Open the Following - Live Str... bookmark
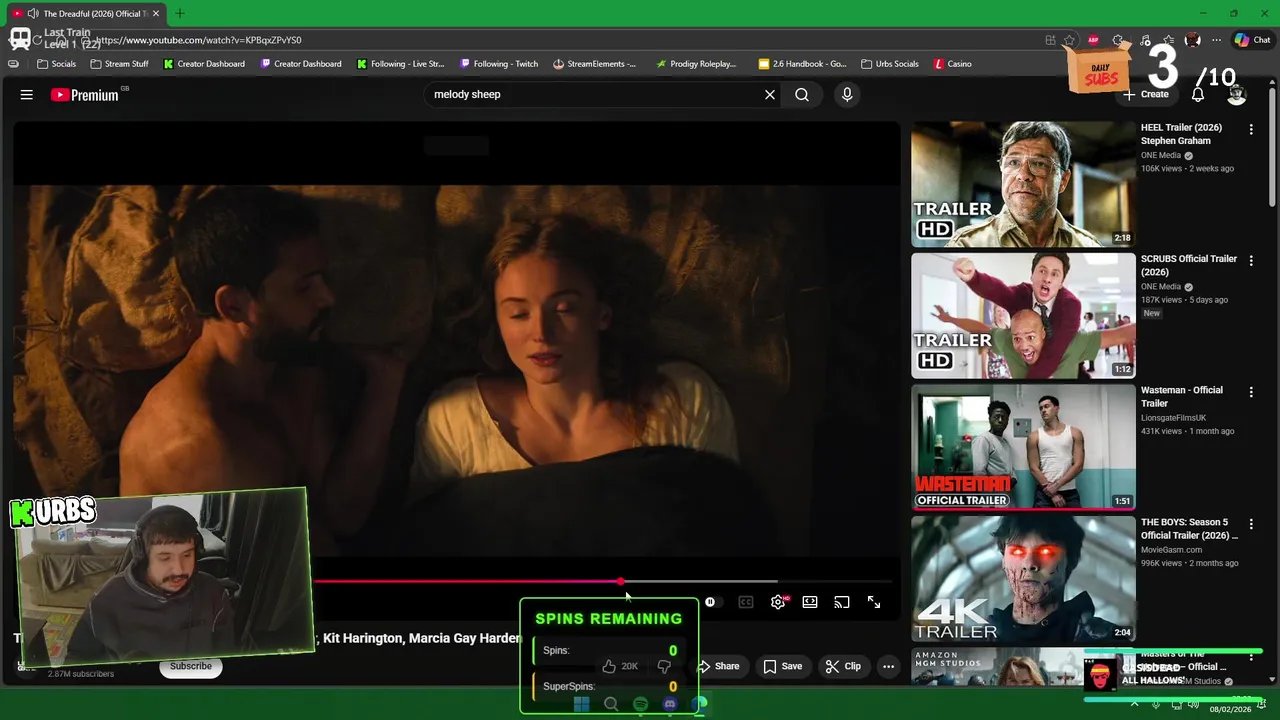This screenshot has height=720, width=1280. (399, 64)
